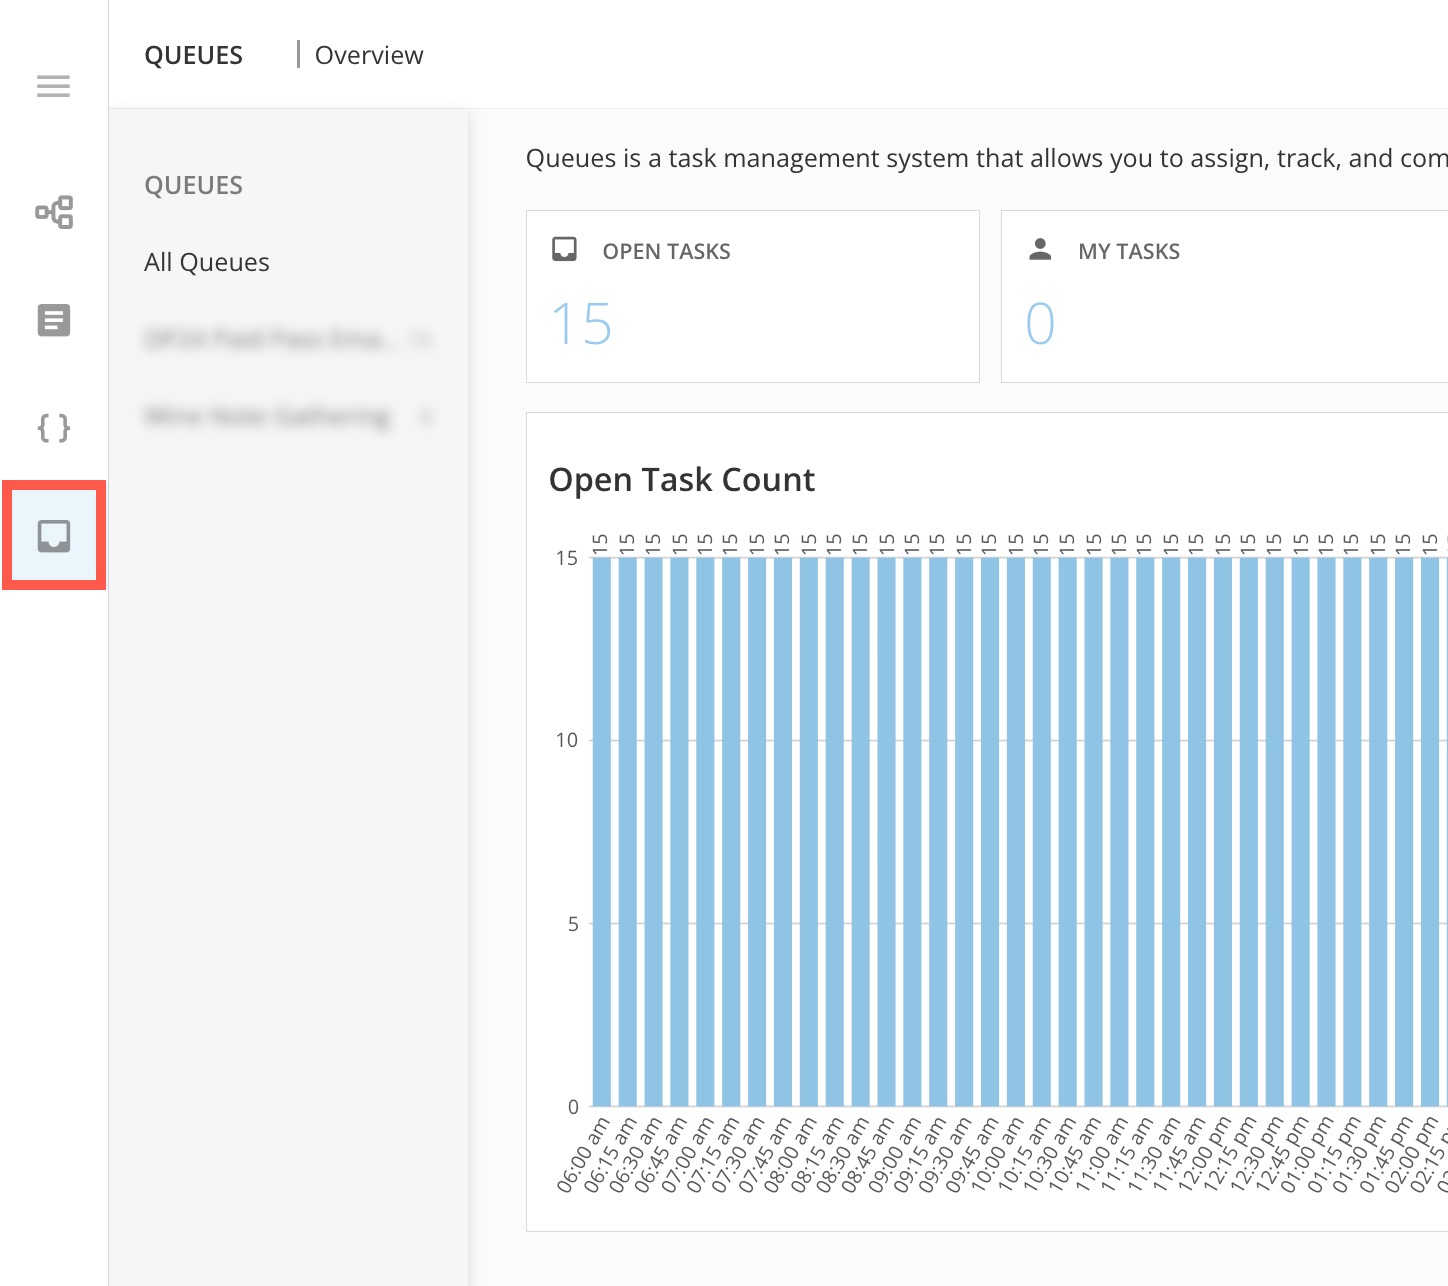The image size is (1448, 1286).
Task: Click the highlighted Queues inbox sidebar icon
Action: [x=54, y=536]
